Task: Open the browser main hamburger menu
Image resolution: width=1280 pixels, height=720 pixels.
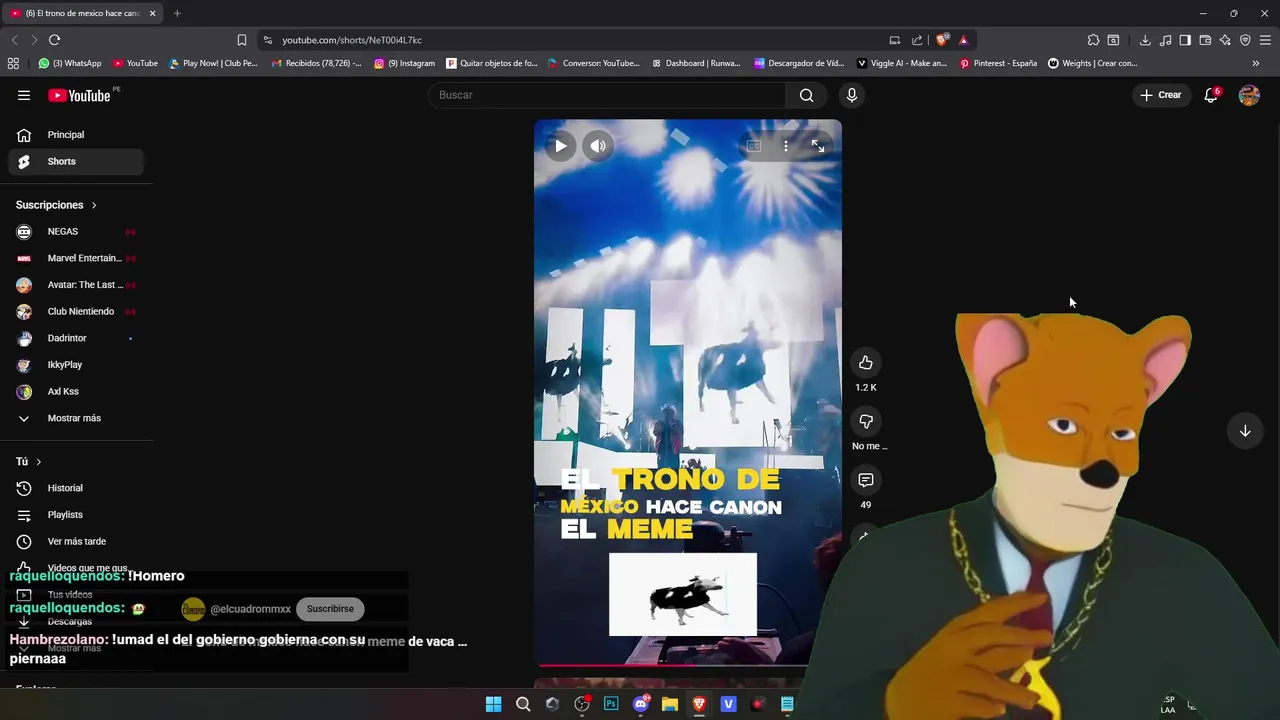Action: [1266, 40]
